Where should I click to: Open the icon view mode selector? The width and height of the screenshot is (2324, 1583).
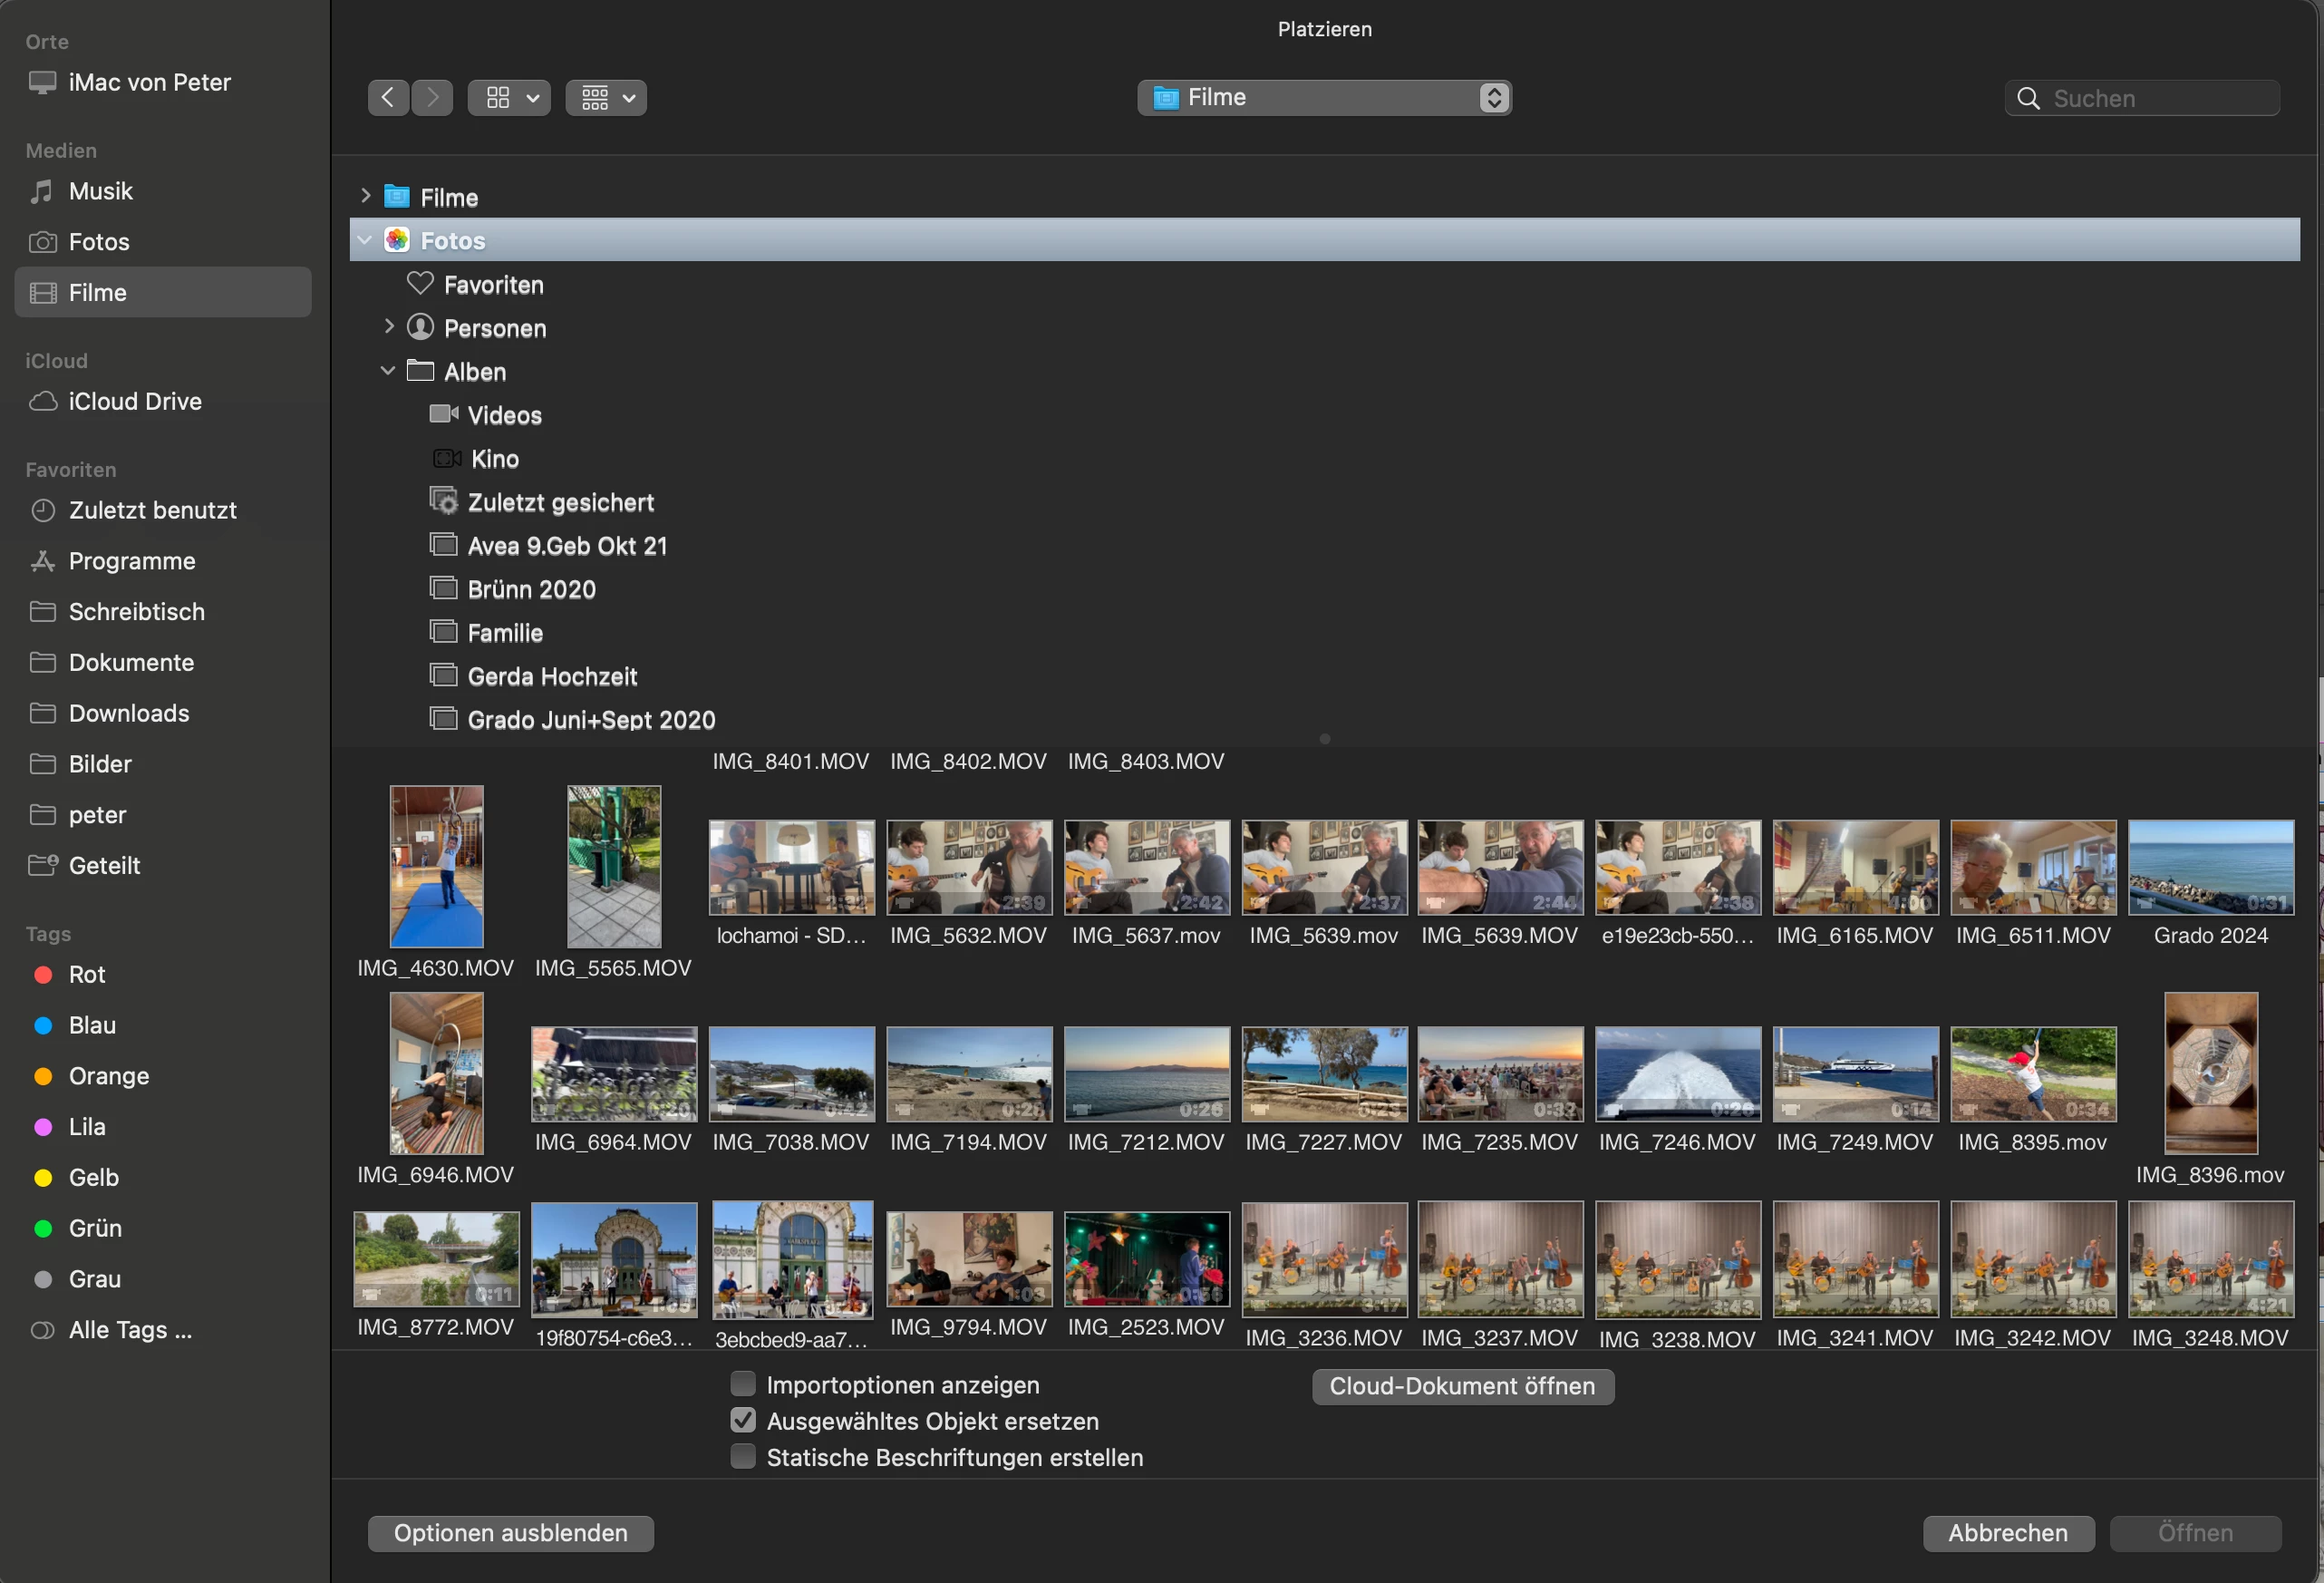click(509, 97)
